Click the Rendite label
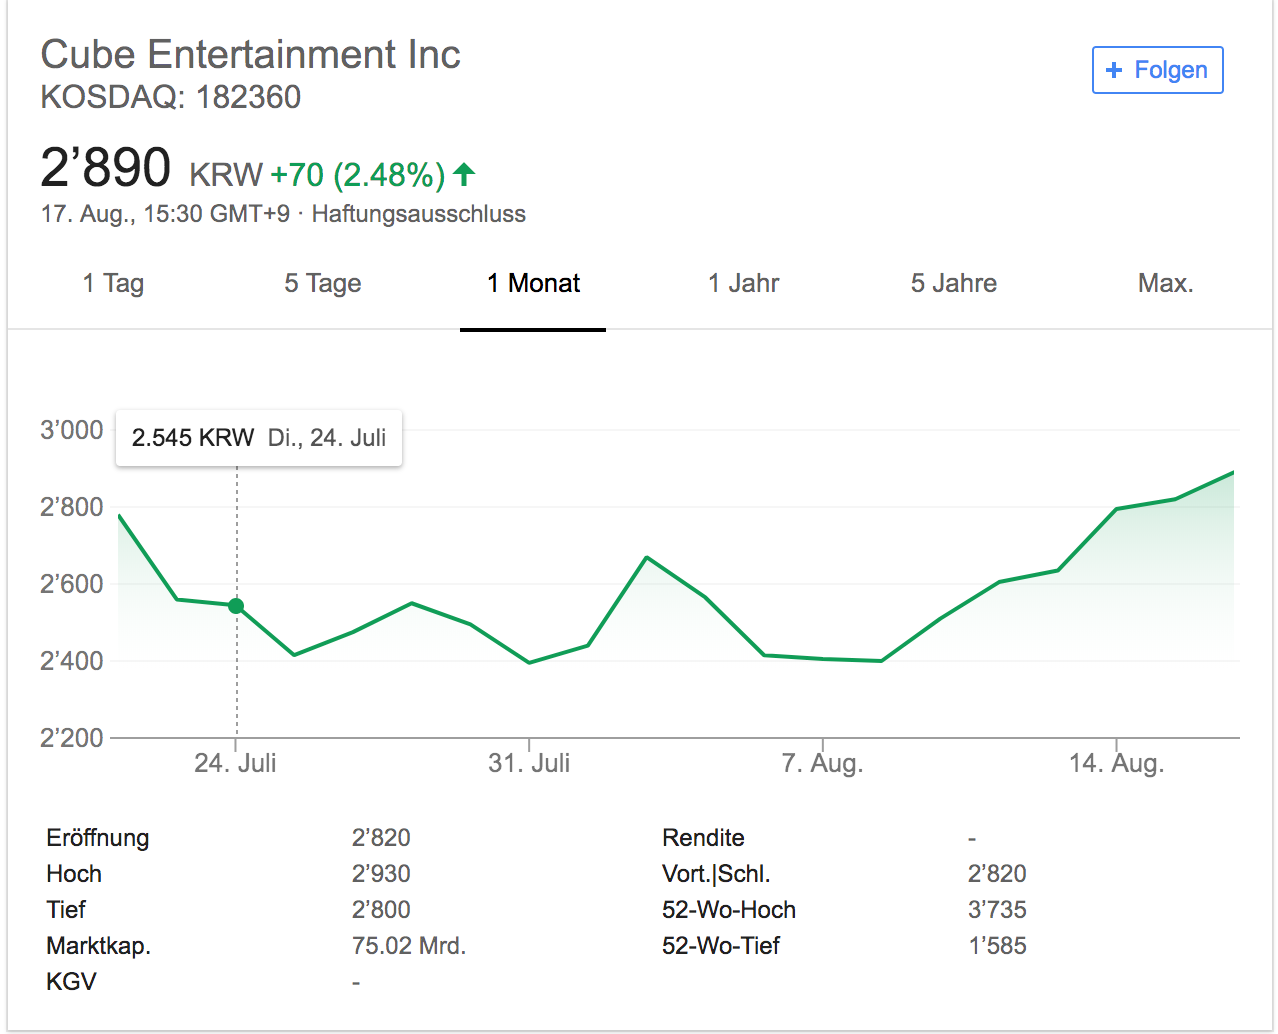This screenshot has height=1034, width=1278. click(x=703, y=838)
